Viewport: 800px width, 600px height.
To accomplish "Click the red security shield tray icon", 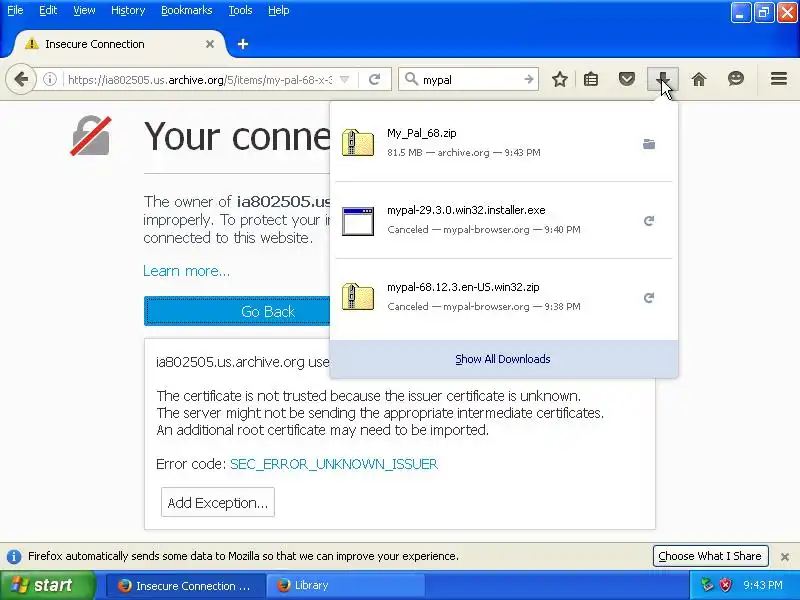I will pos(726,585).
